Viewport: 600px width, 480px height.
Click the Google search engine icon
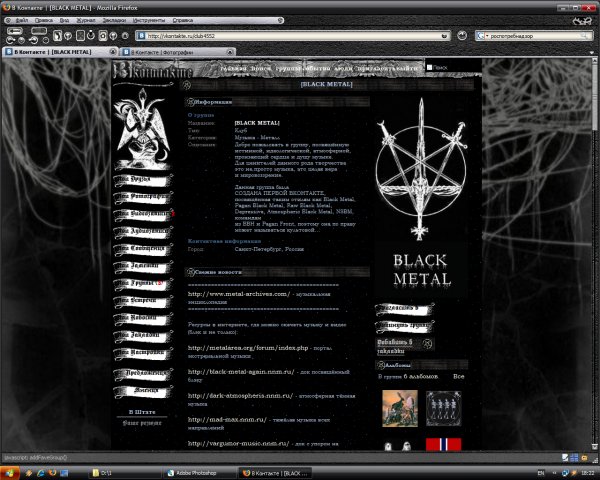[x=480, y=36]
